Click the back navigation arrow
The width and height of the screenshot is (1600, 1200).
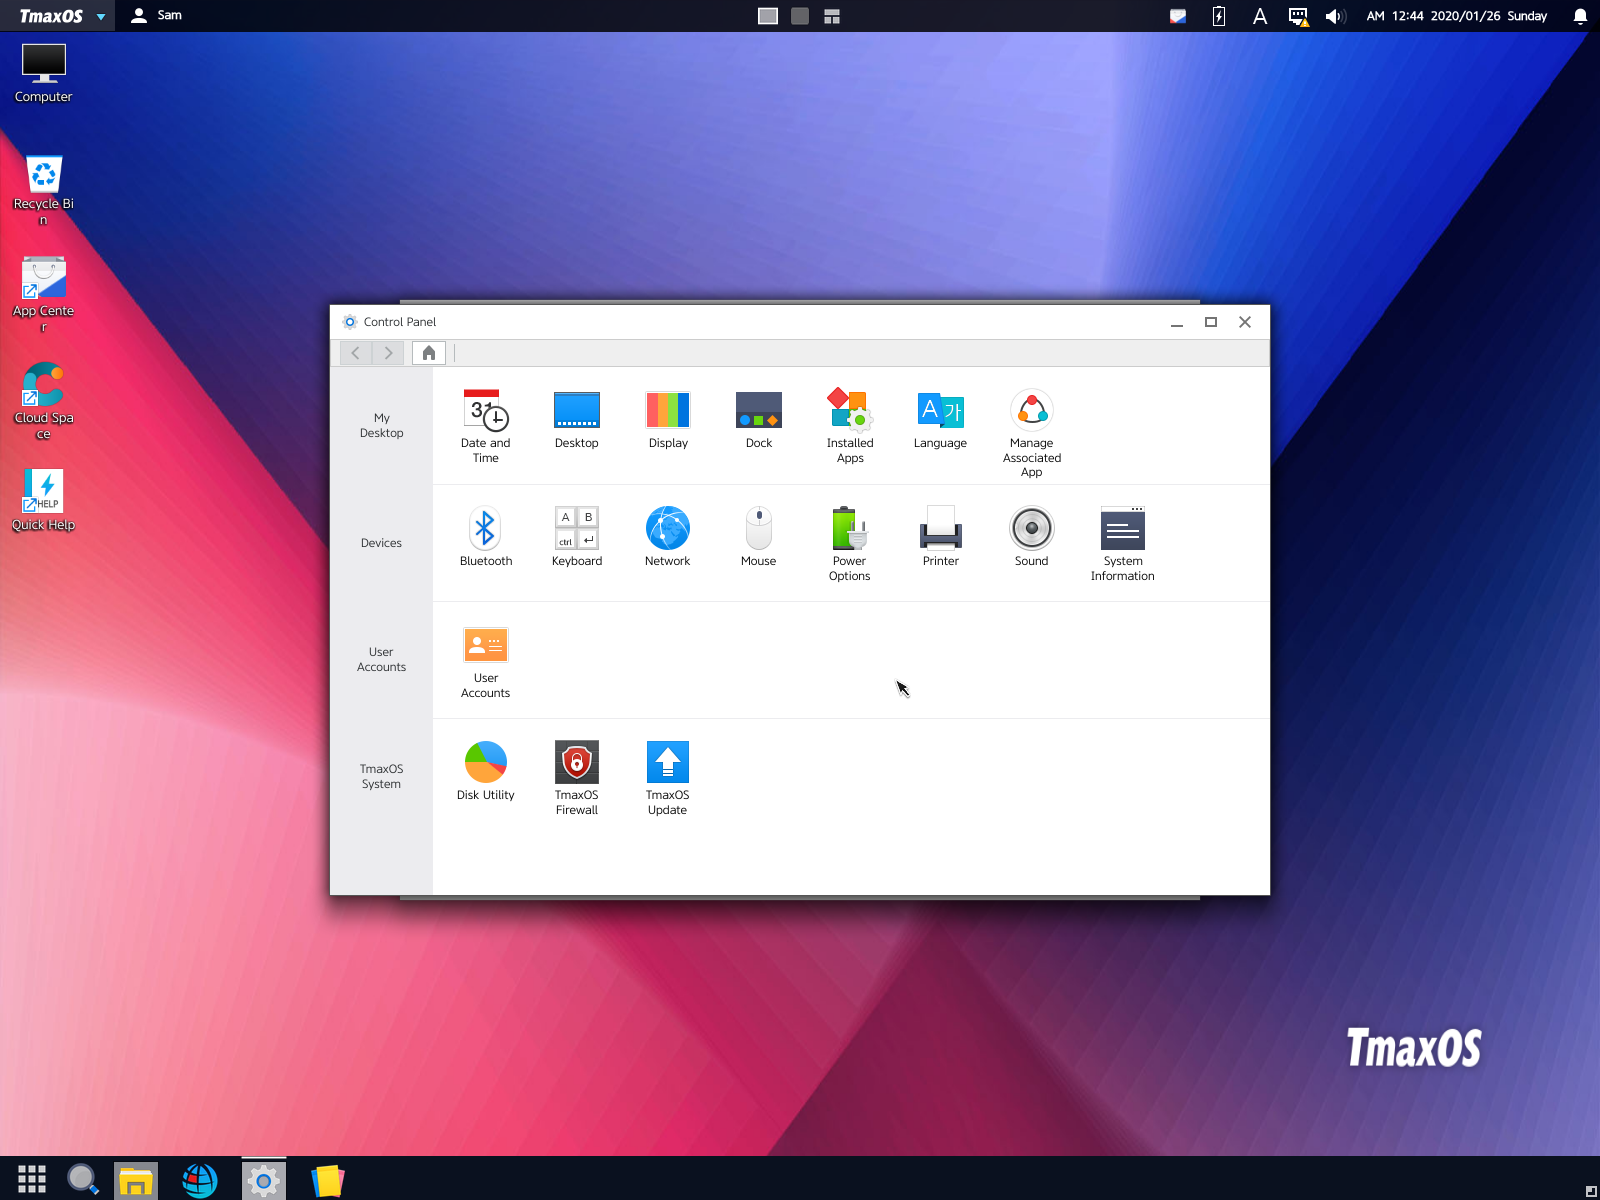click(x=356, y=352)
